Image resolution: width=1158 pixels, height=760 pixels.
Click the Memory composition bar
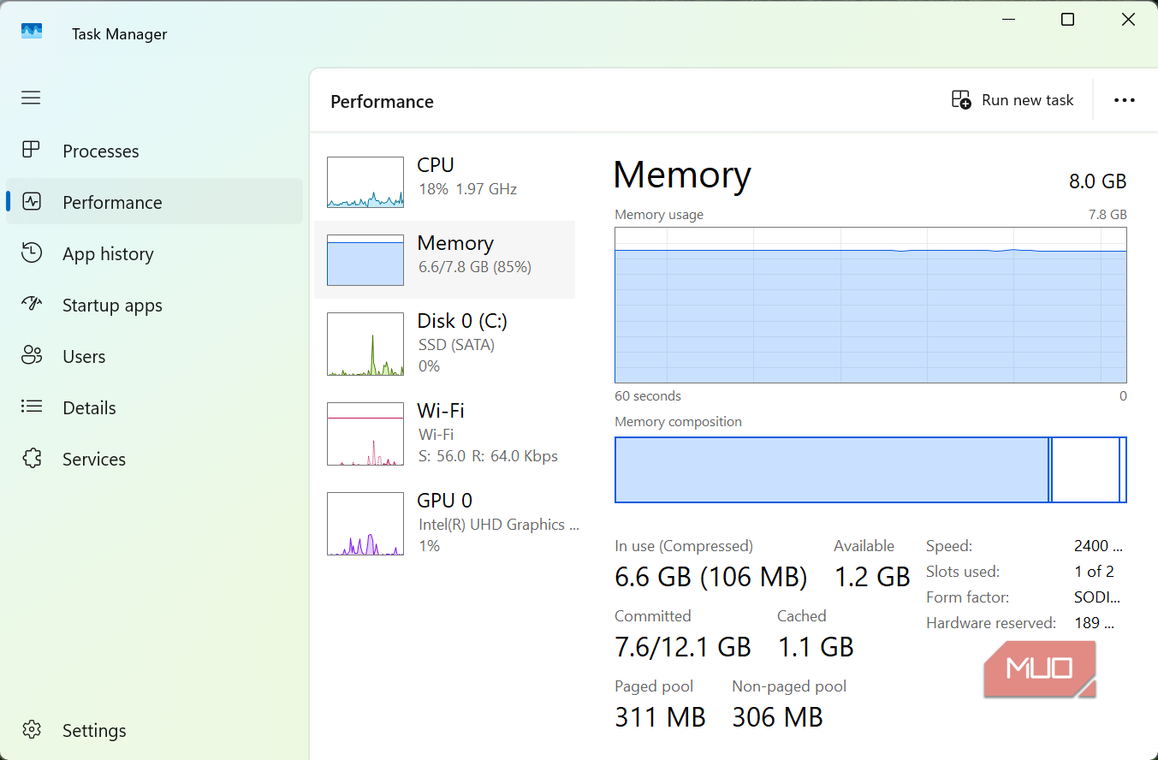click(x=870, y=470)
